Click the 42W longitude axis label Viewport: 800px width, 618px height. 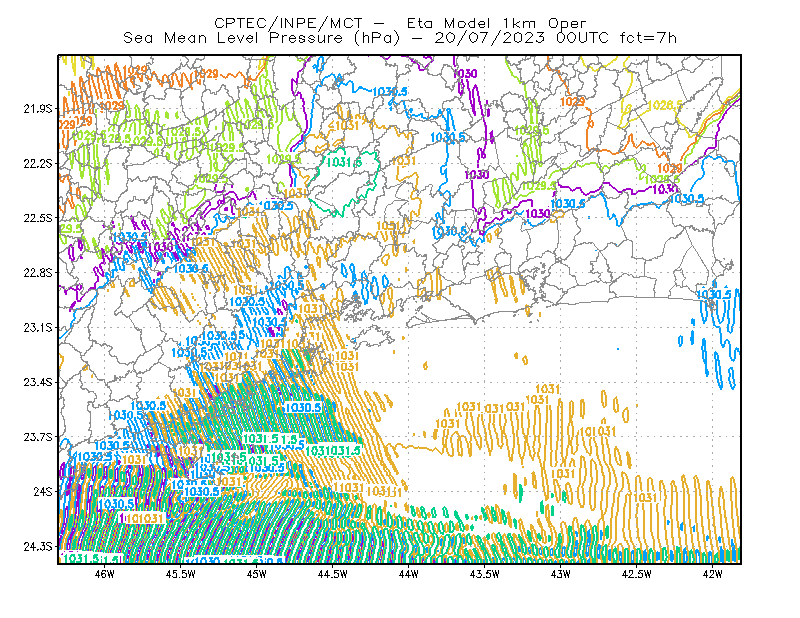click(x=712, y=574)
